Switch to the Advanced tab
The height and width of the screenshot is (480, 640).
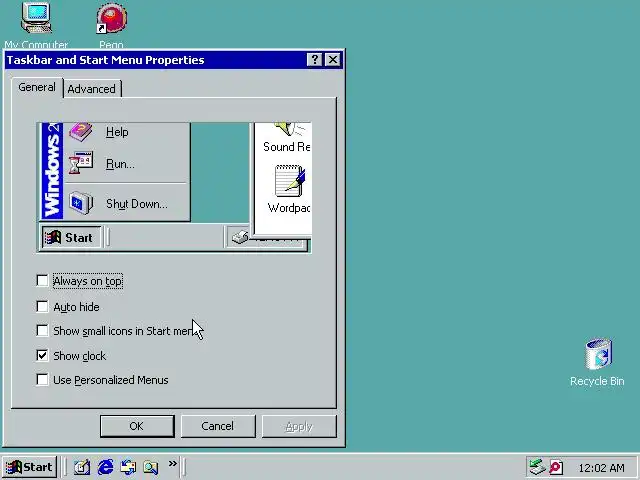pyautogui.click(x=92, y=89)
